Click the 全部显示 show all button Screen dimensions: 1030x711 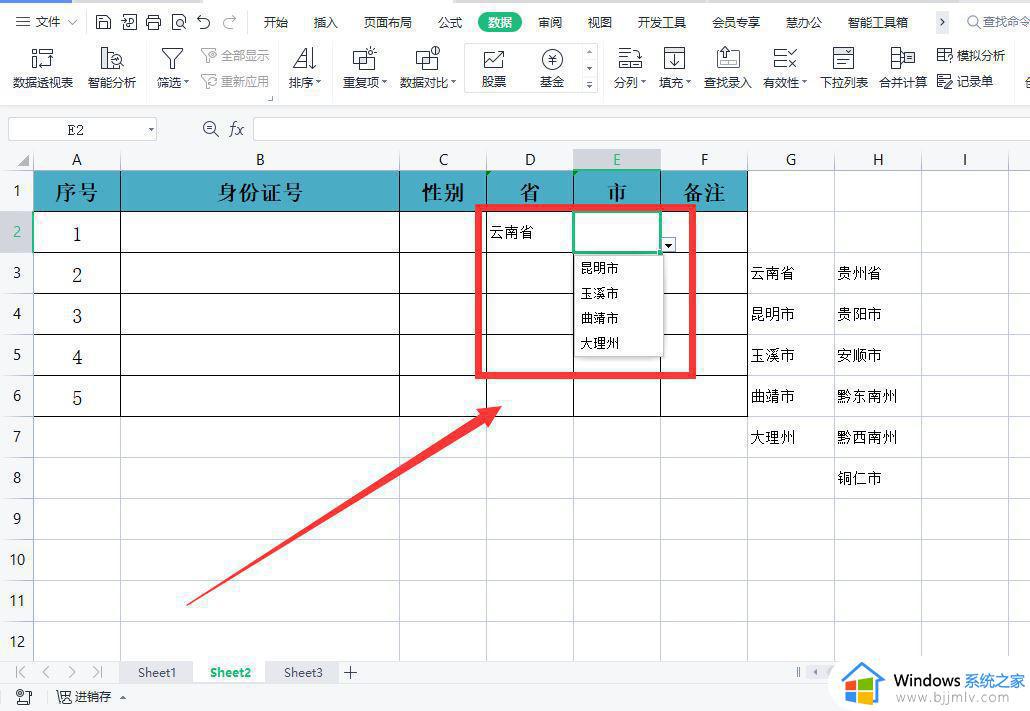coord(235,56)
